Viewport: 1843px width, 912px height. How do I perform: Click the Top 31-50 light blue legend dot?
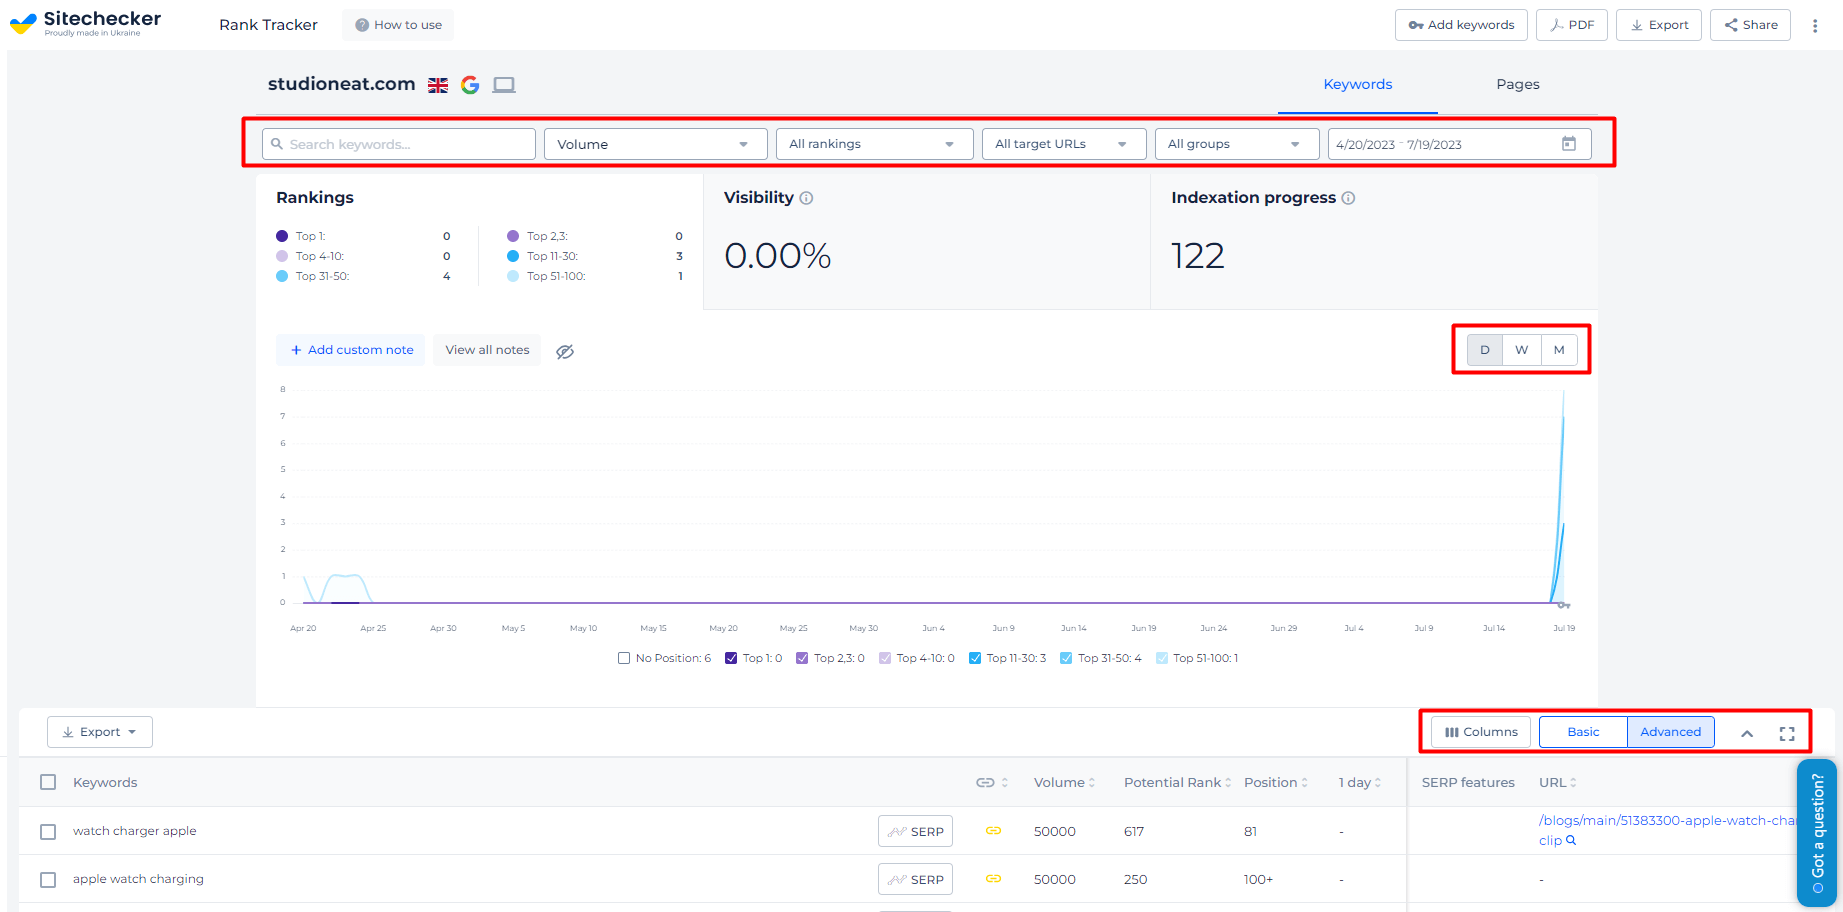[282, 276]
